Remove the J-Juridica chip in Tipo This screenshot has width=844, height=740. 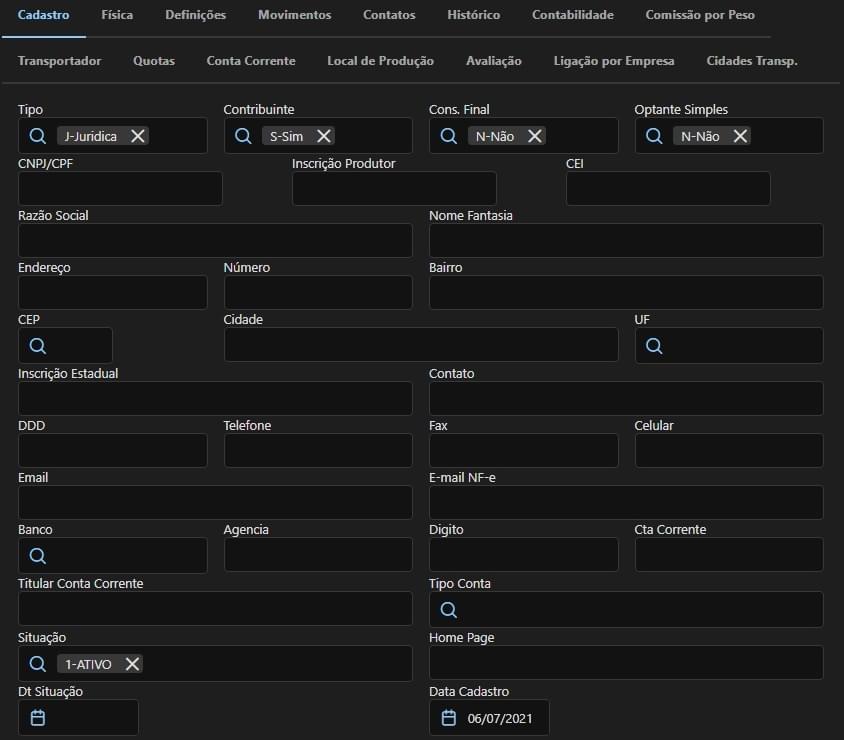pyautogui.click(x=138, y=136)
